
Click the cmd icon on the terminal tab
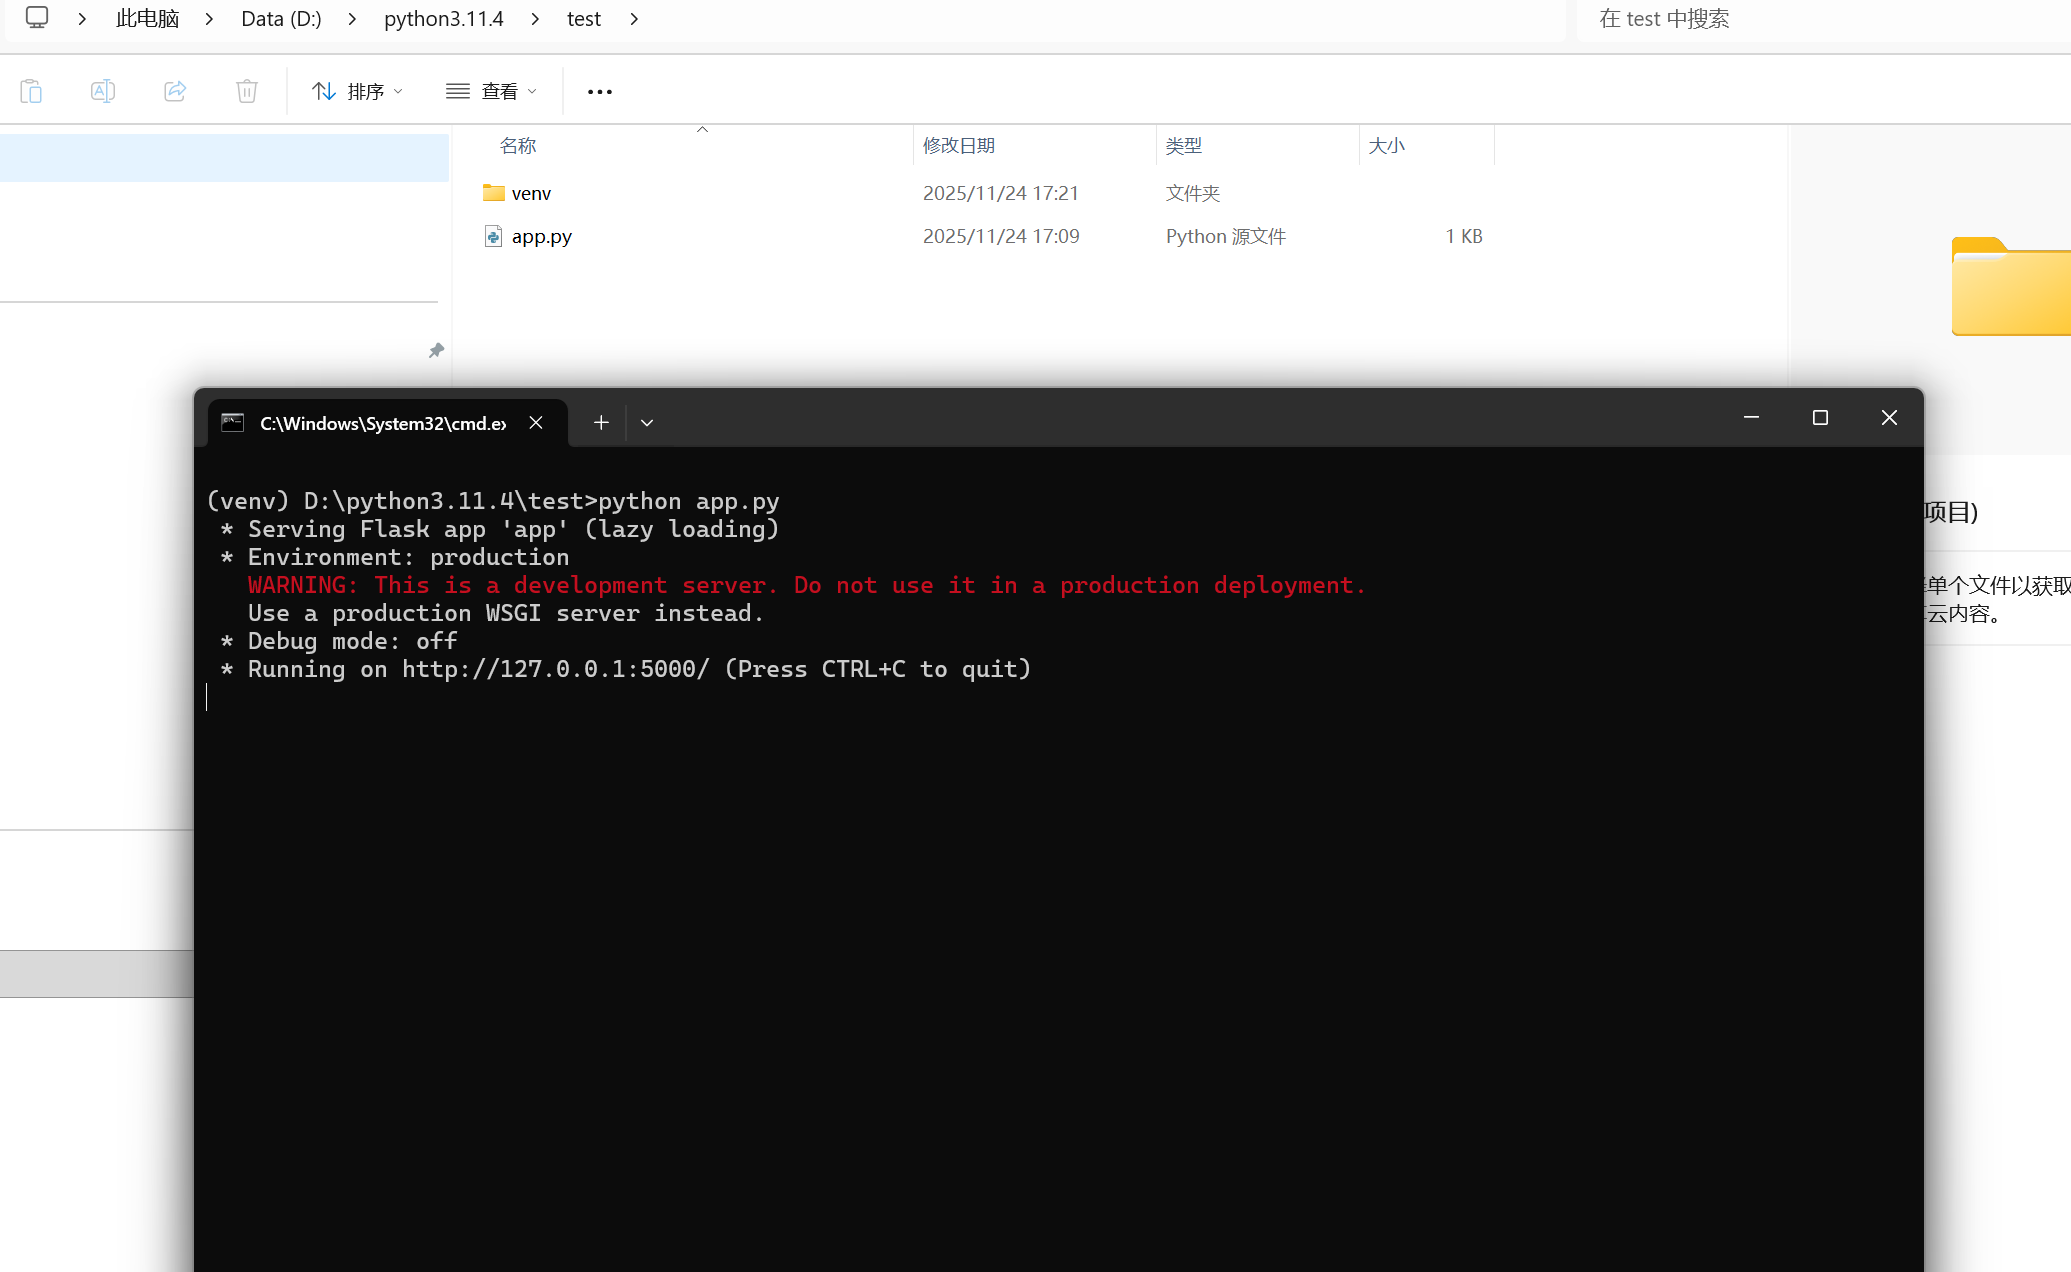pos(232,423)
